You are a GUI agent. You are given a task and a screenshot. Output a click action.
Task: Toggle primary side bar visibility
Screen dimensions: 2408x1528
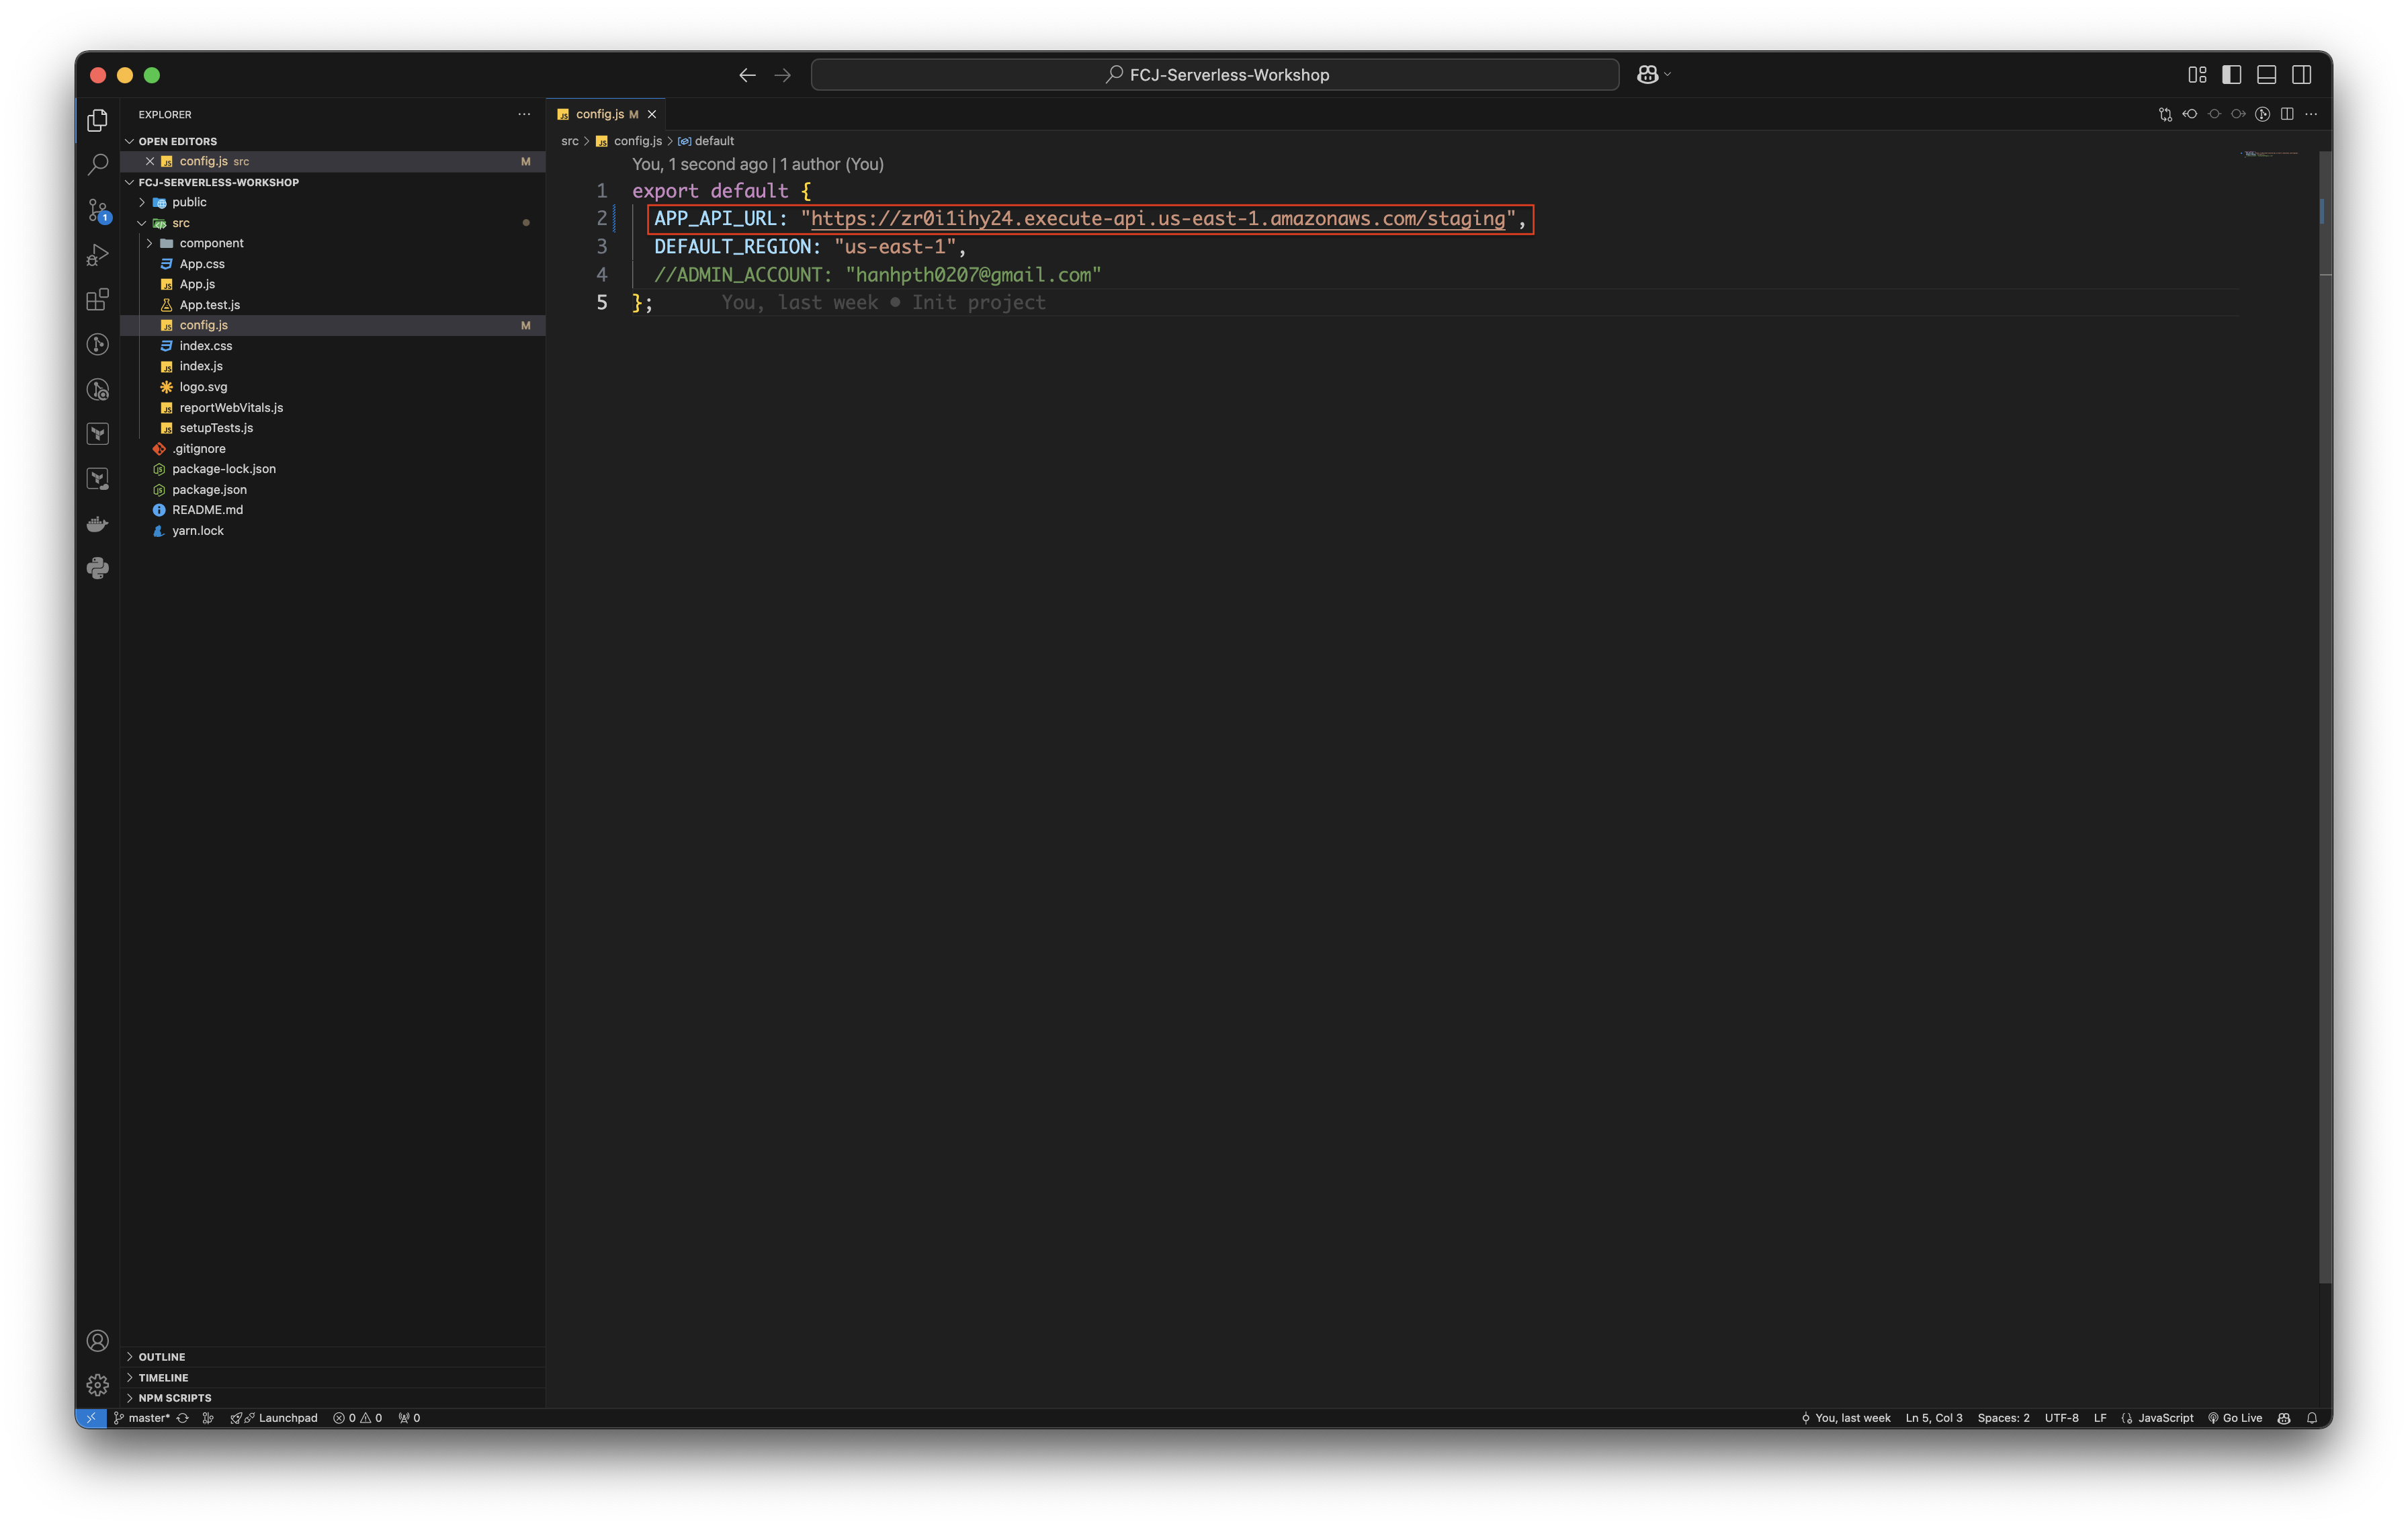[x=2232, y=75]
